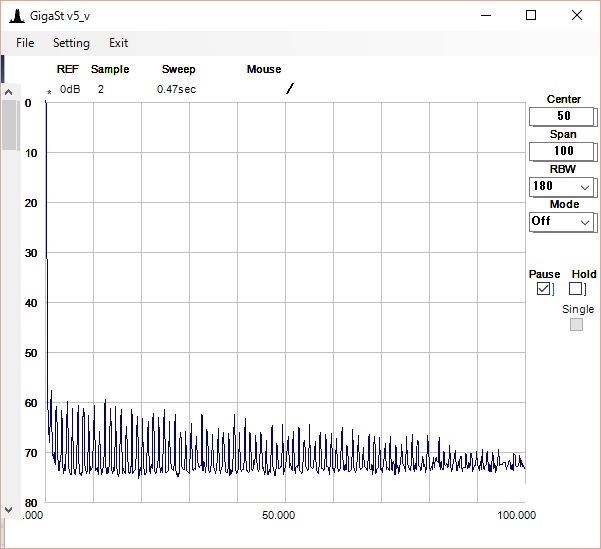Click the scrollbar down arrow

pyautogui.click(x=9, y=509)
